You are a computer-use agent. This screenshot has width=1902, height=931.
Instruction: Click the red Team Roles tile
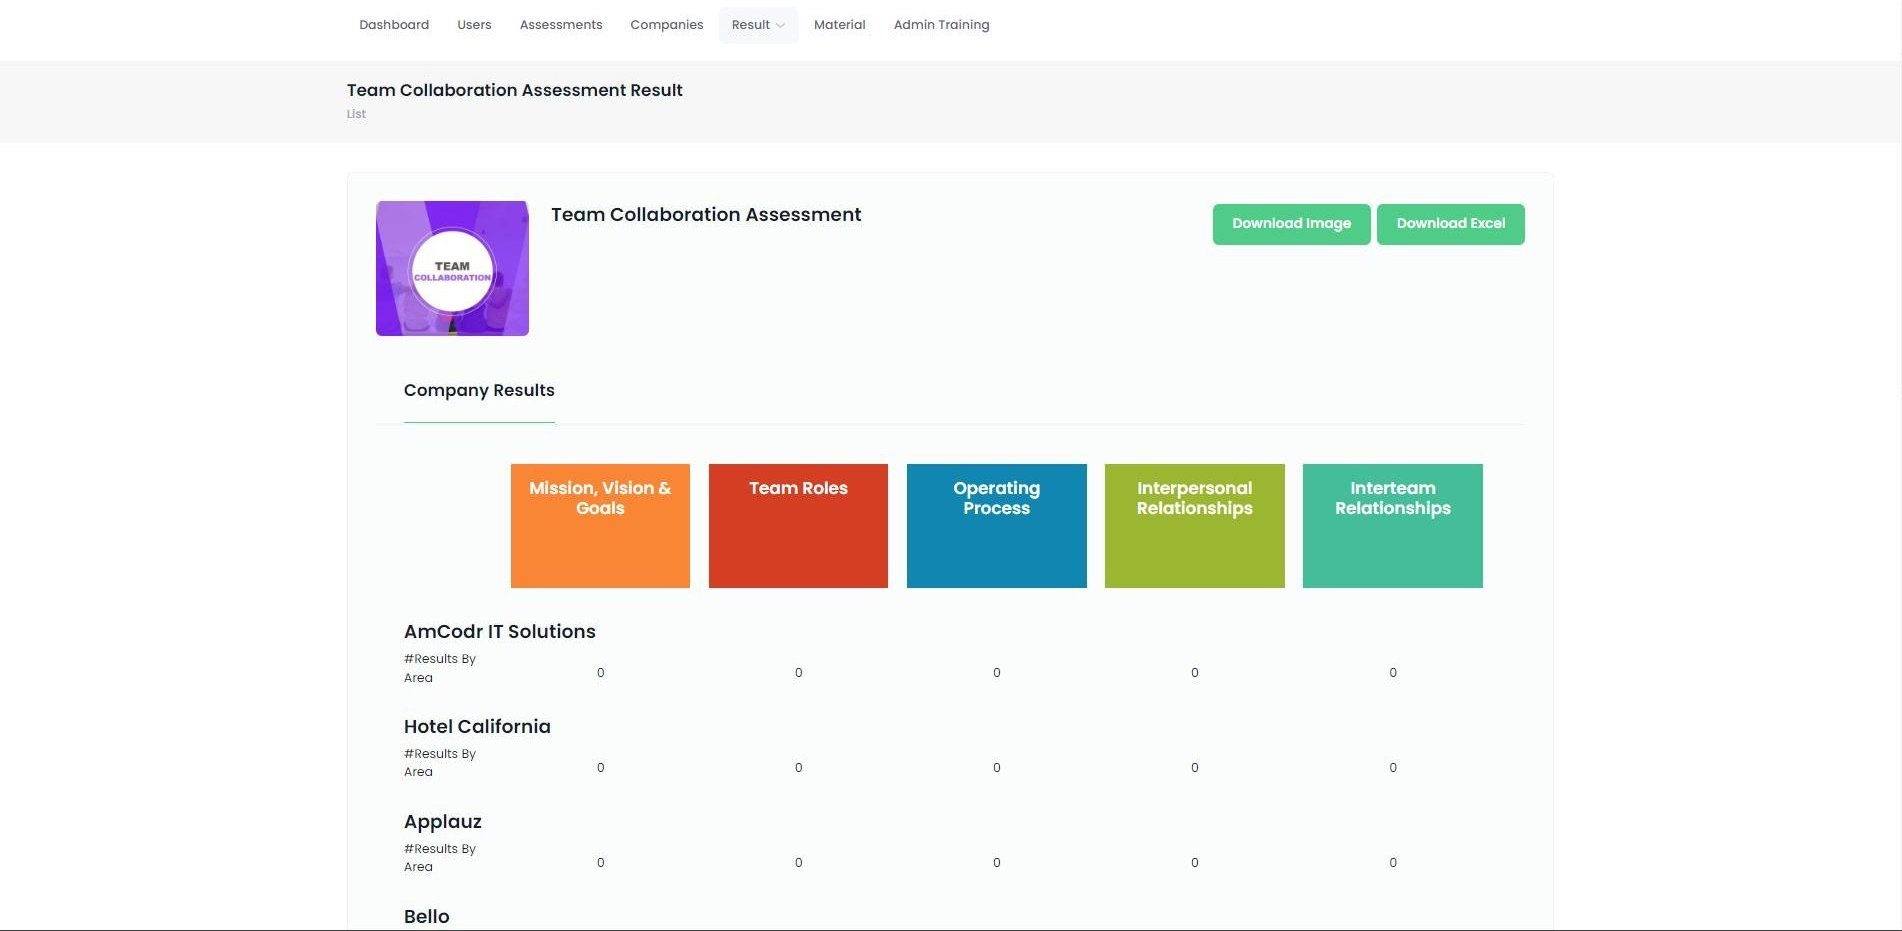coord(798,526)
